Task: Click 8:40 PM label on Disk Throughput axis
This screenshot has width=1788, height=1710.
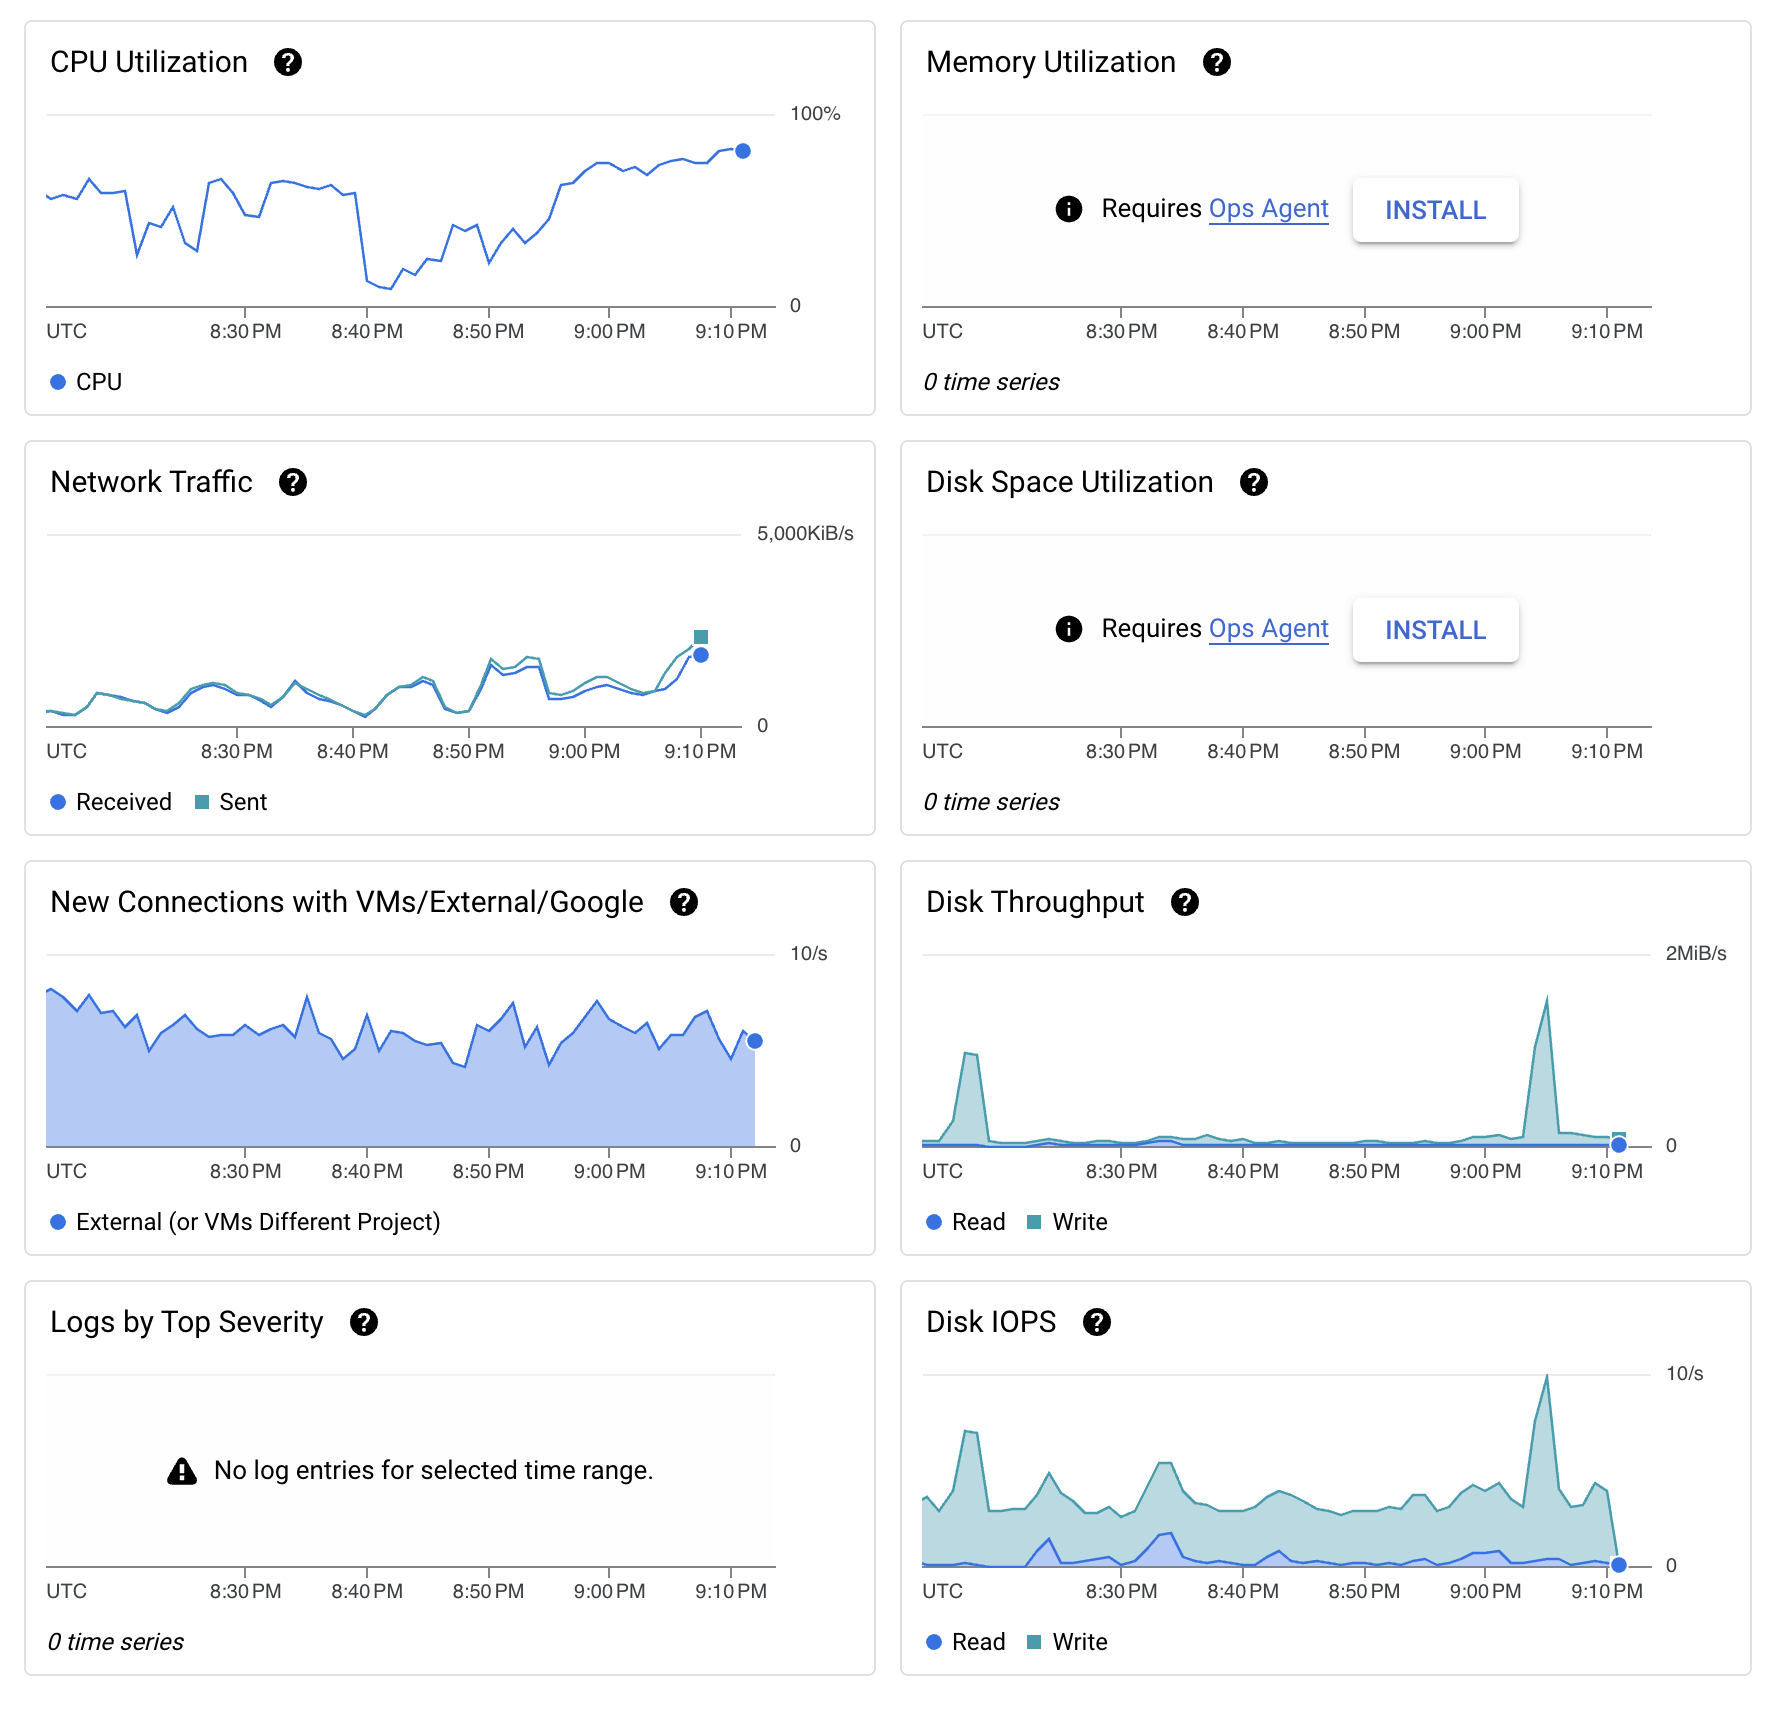Action: [x=1243, y=1171]
